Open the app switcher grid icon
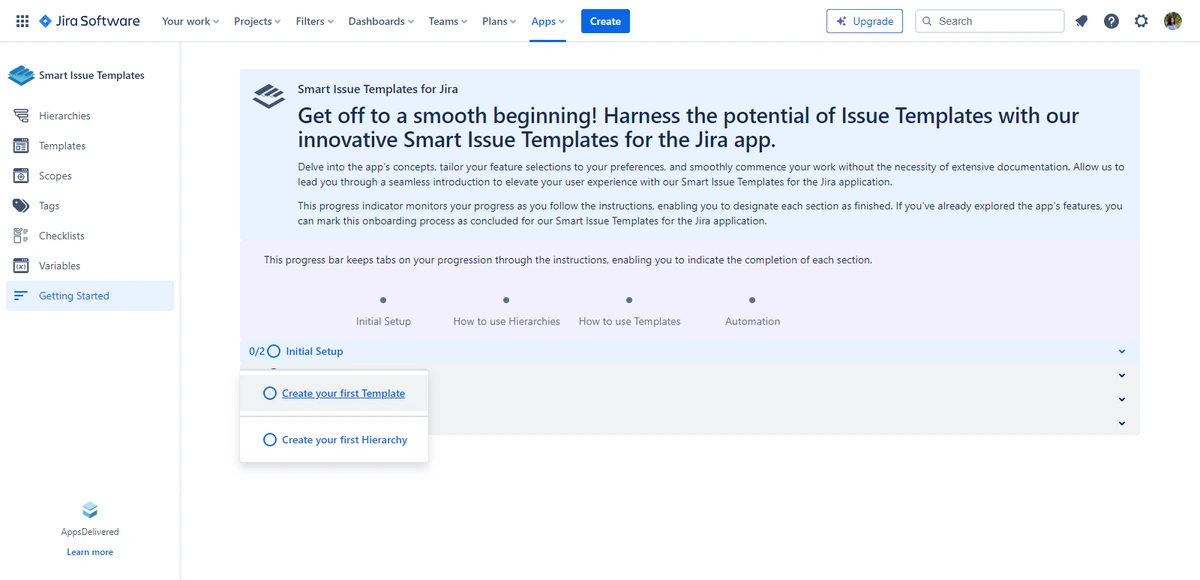The image size is (1200, 580). tap(22, 21)
